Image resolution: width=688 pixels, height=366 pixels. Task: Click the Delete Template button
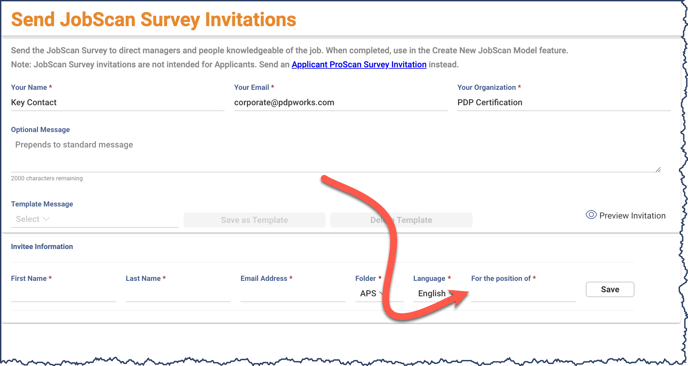pos(401,220)
